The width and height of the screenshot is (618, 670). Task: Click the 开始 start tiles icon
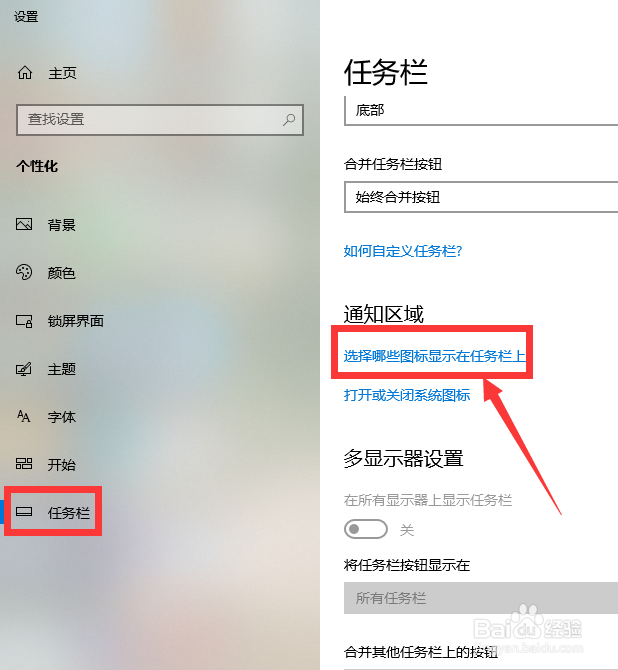(x=24, y=464)
